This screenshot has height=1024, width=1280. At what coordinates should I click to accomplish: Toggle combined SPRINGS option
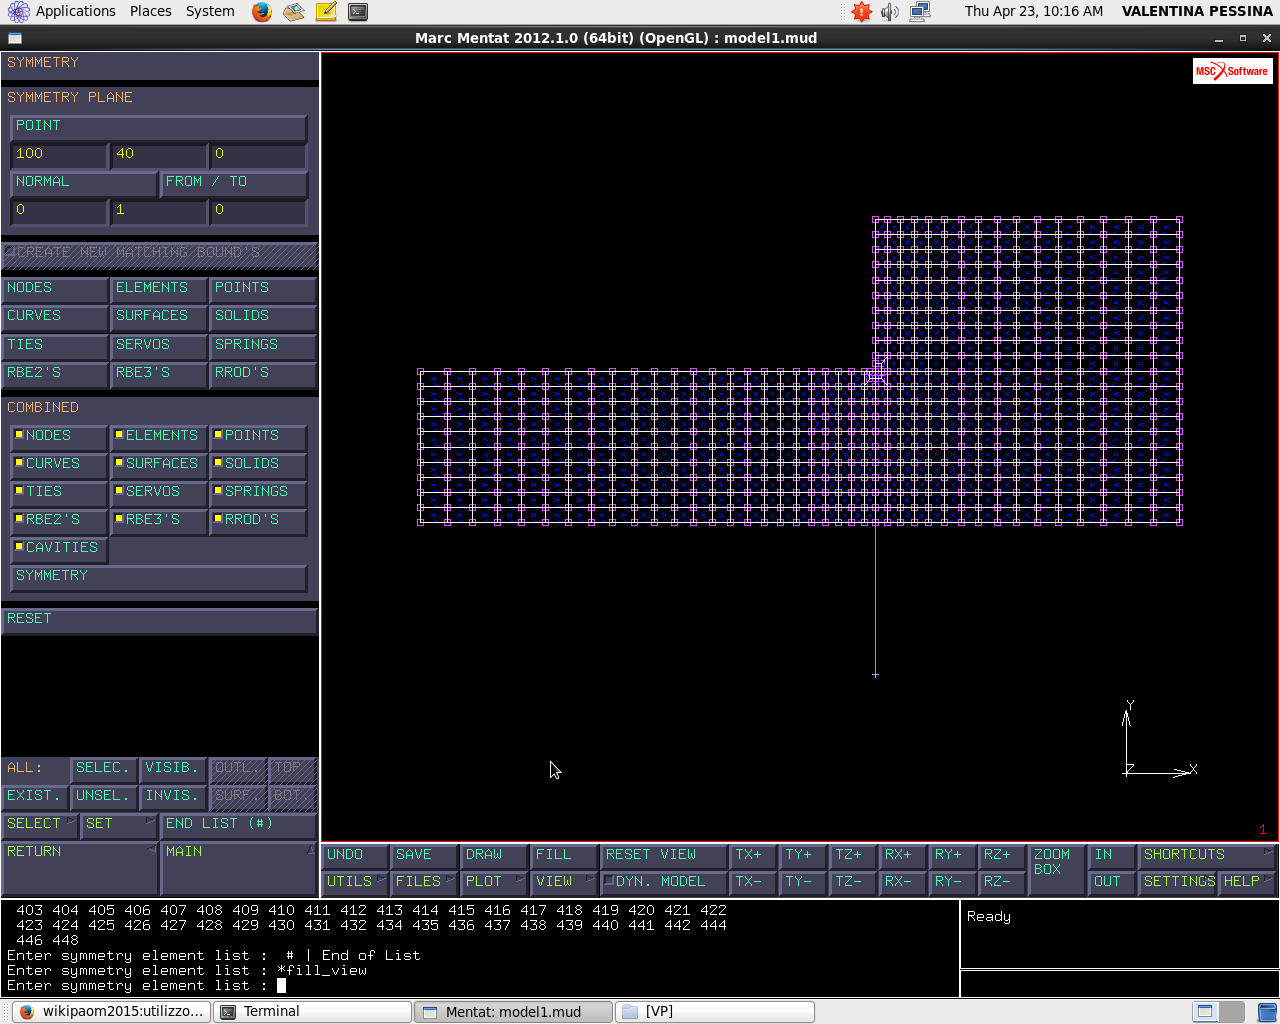pyautogui.click(x=258, y=492)
